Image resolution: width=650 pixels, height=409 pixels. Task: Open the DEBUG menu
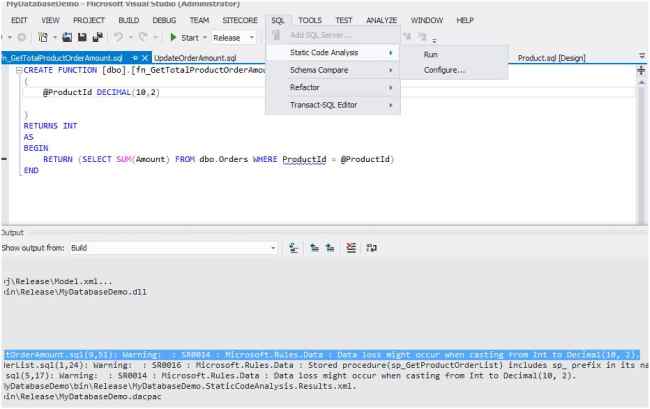[164, 20]
